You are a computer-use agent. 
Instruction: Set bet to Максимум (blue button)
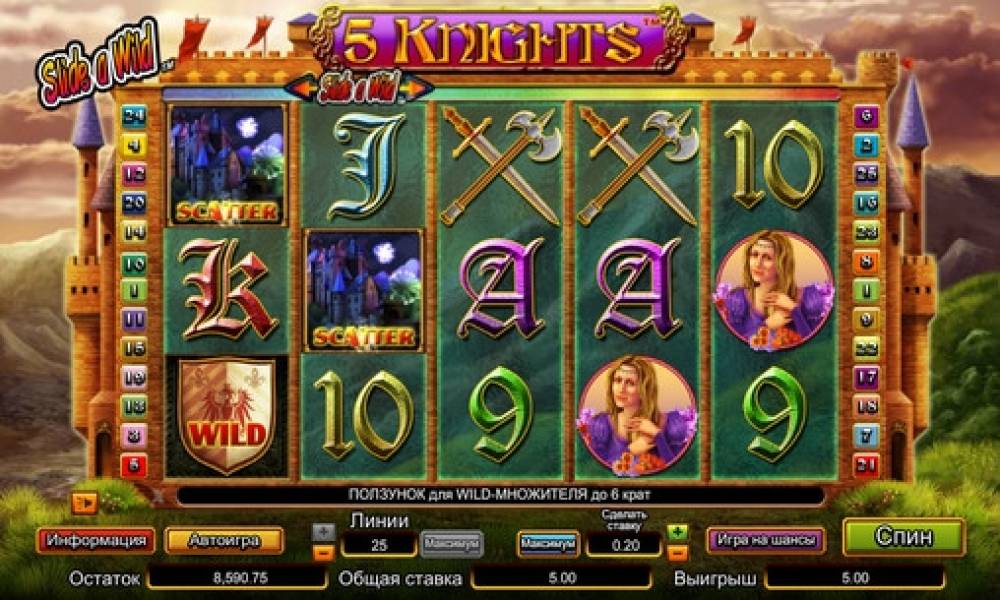pos(548,544)
